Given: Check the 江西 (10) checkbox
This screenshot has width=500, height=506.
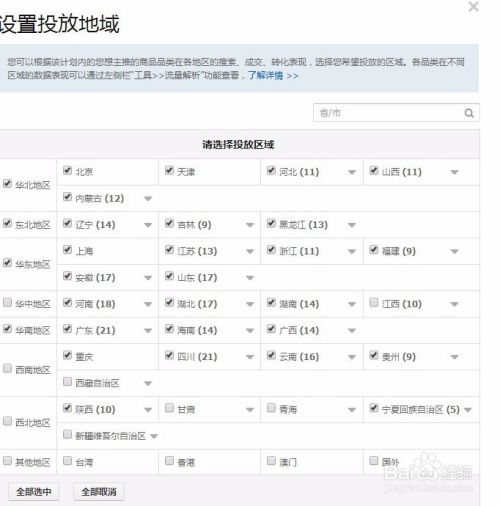Looking at the screenshot, I should [x=374, y=302].
